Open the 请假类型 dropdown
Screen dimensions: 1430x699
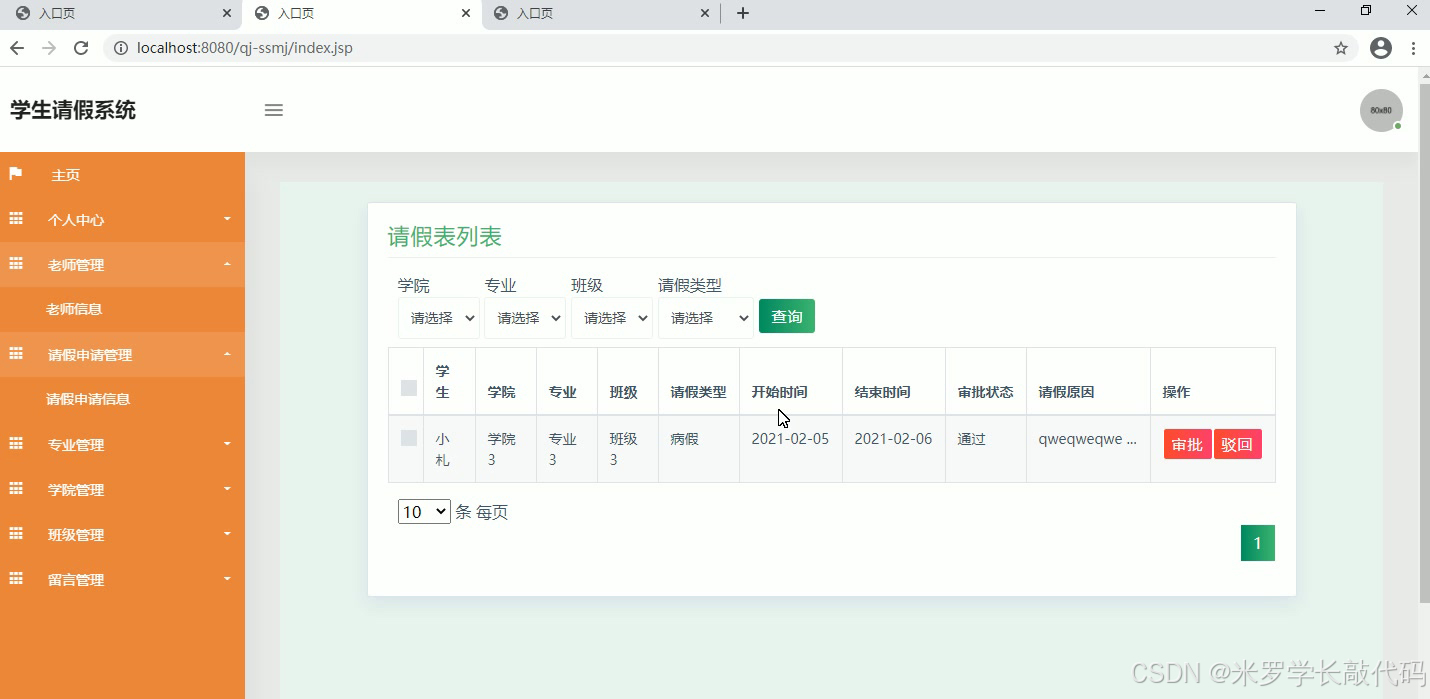705,317
